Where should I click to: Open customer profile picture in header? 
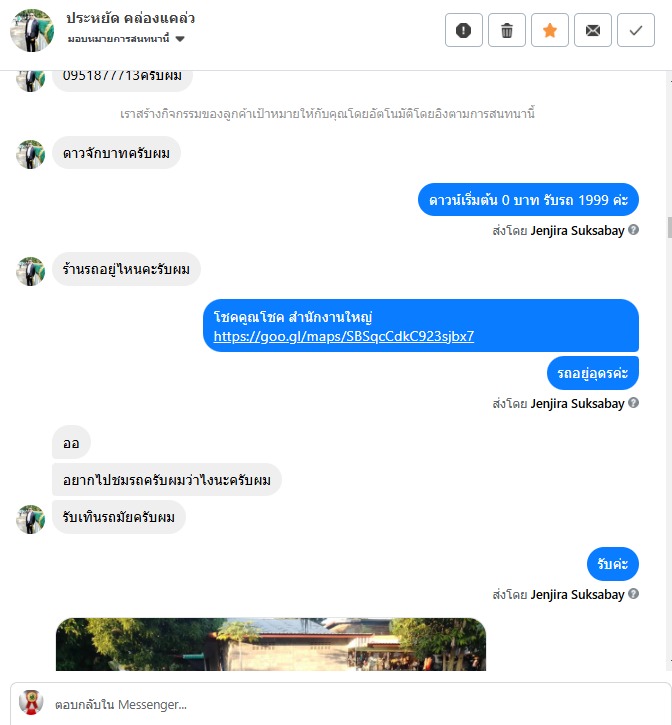coord(32,30)
